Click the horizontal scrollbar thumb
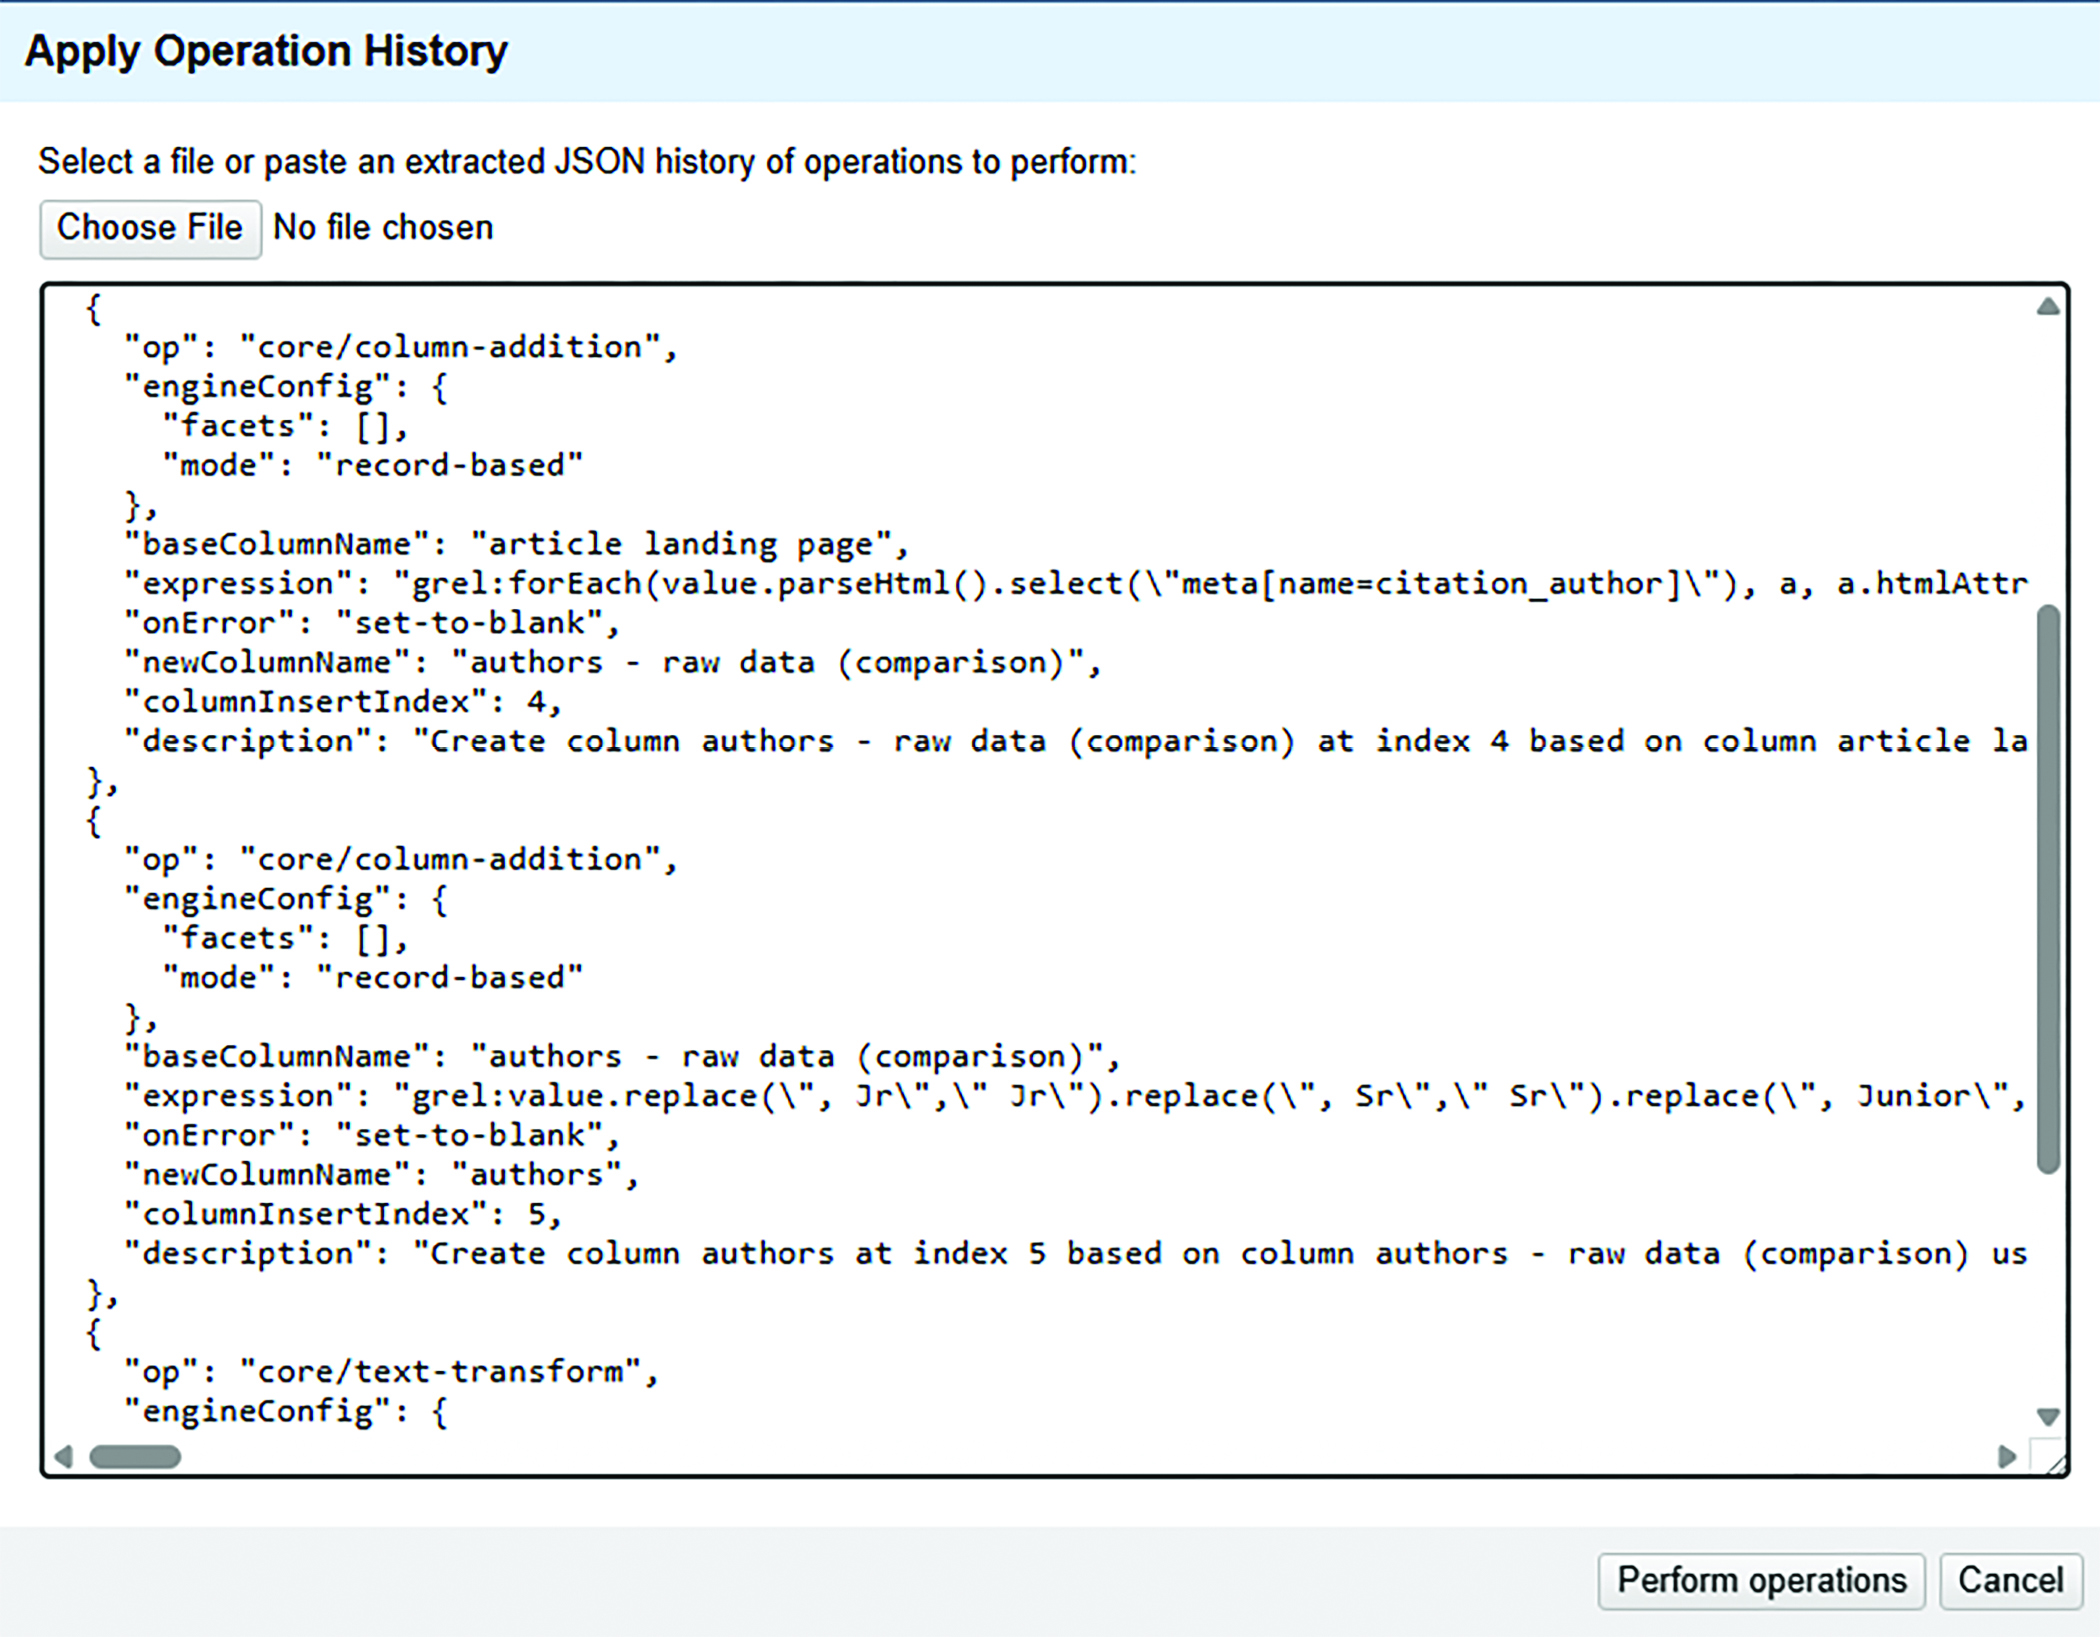This screenshot has height=1637, width=2100. (135, 1456)
